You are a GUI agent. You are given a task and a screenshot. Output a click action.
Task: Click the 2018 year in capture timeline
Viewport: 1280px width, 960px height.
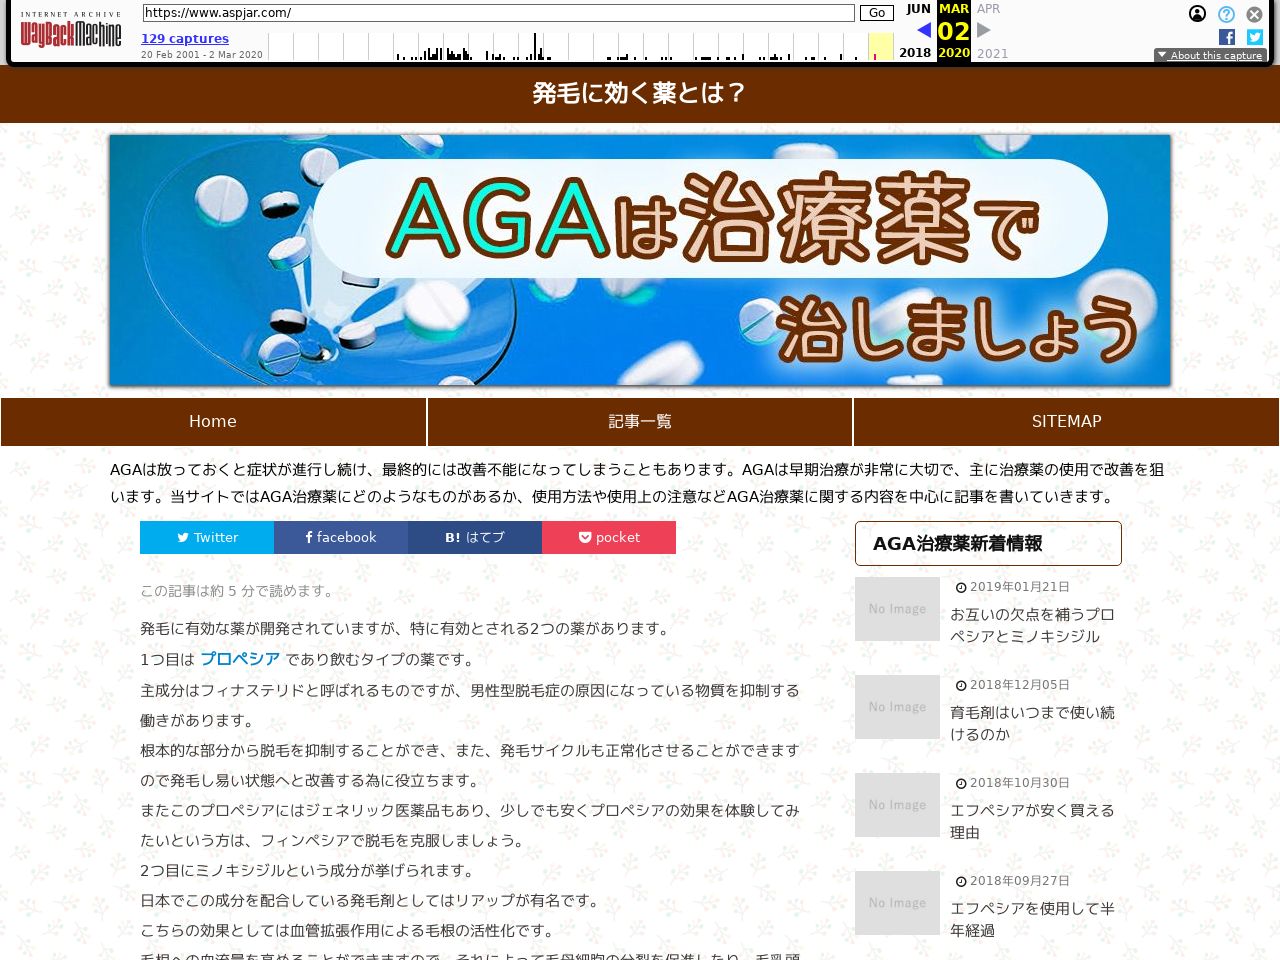915,53
